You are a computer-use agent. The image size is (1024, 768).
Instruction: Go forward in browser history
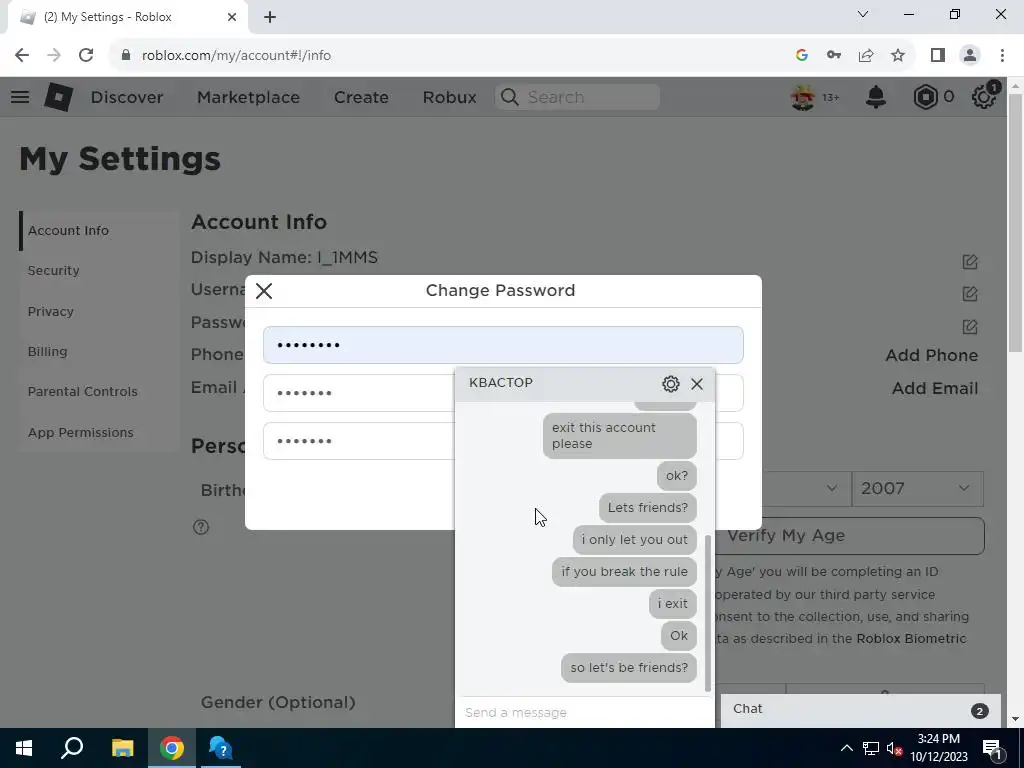54,56
